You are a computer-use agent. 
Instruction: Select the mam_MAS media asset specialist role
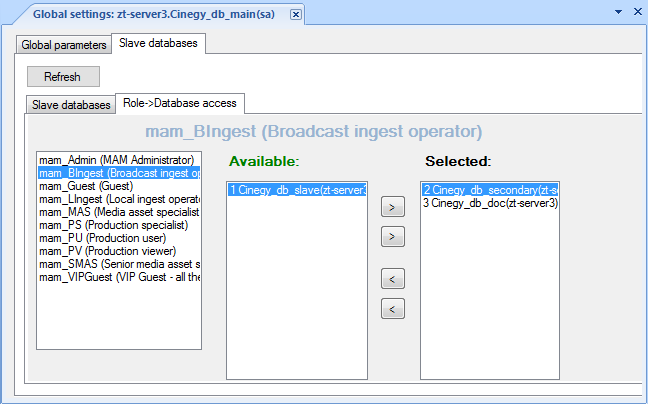119,212
